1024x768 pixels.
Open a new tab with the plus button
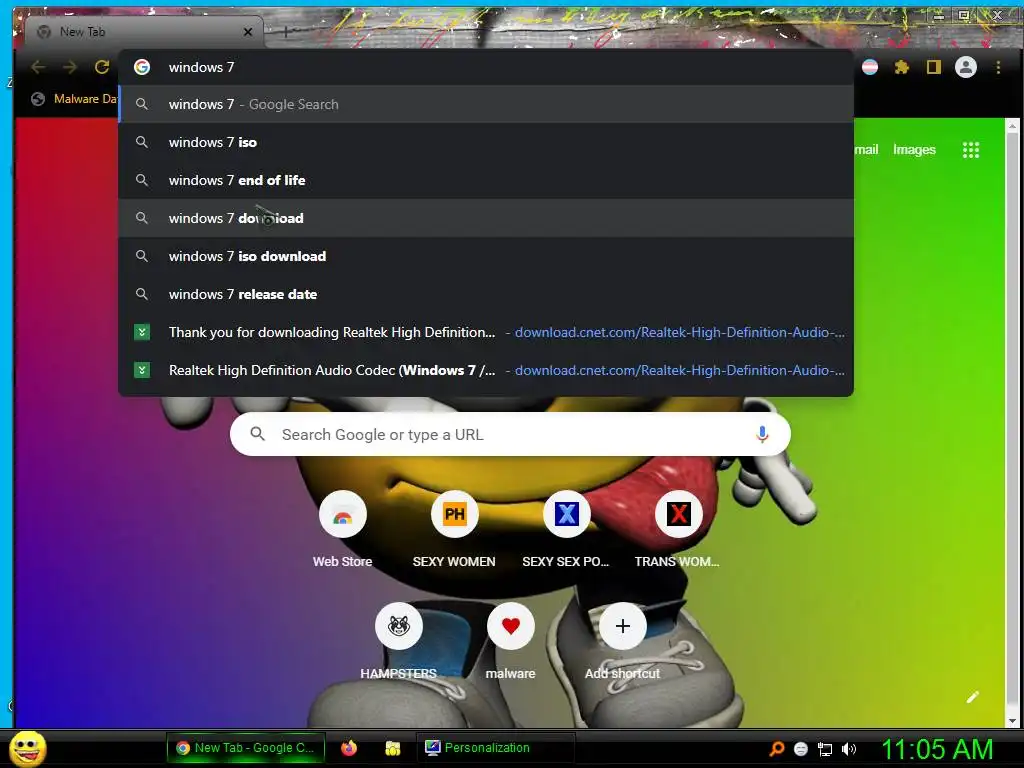point(286,31)
